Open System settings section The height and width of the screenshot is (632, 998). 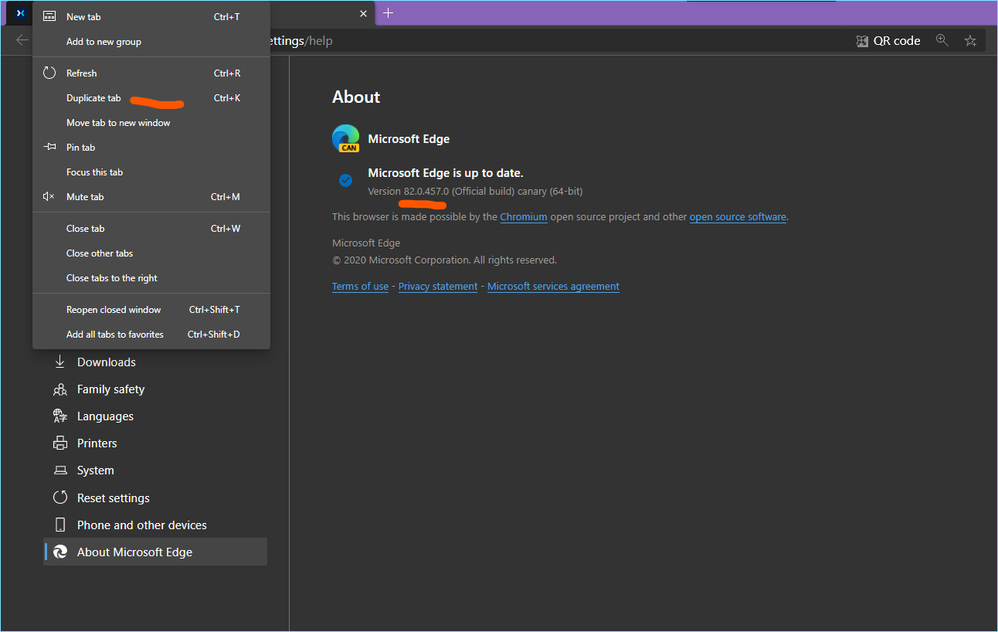tap(155, 470)
